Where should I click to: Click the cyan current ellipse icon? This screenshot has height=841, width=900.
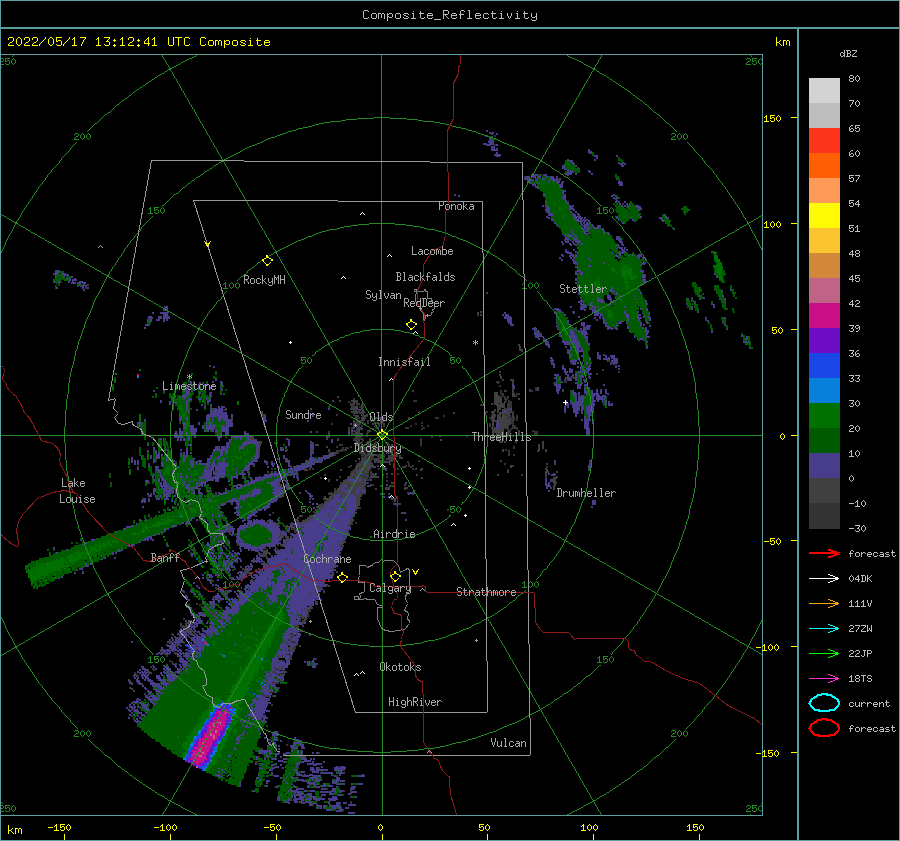tap(824, 703)
